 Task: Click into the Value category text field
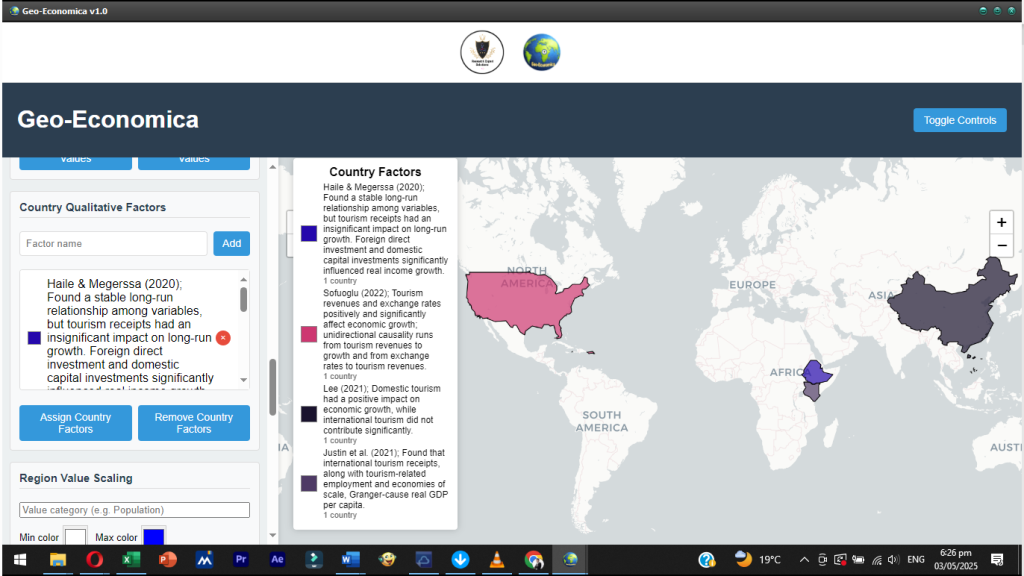pyautogui.click(x=134, y=510)
